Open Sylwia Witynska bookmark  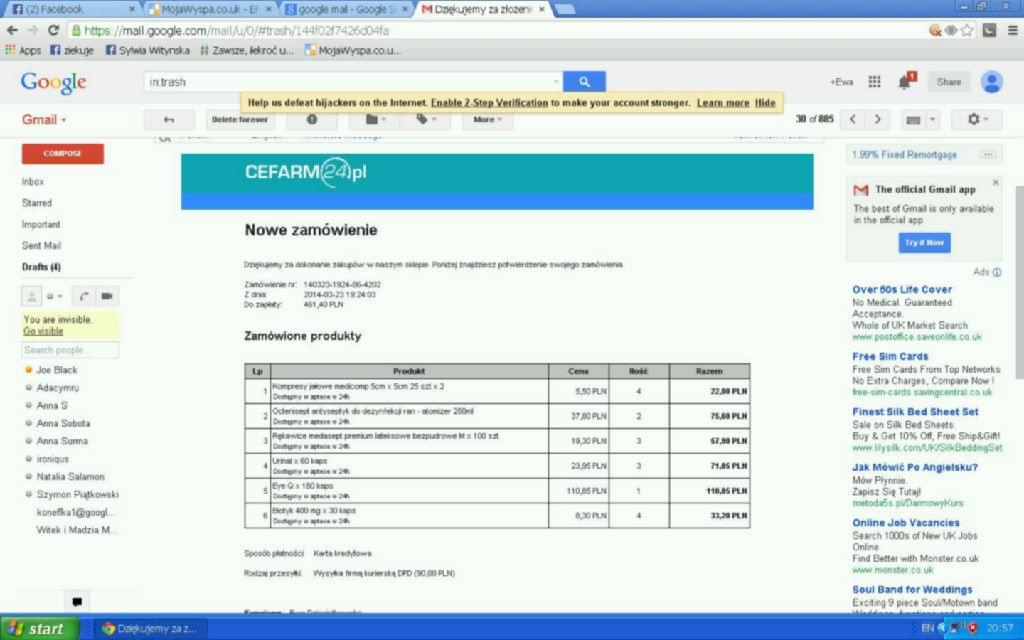[148, 50]
